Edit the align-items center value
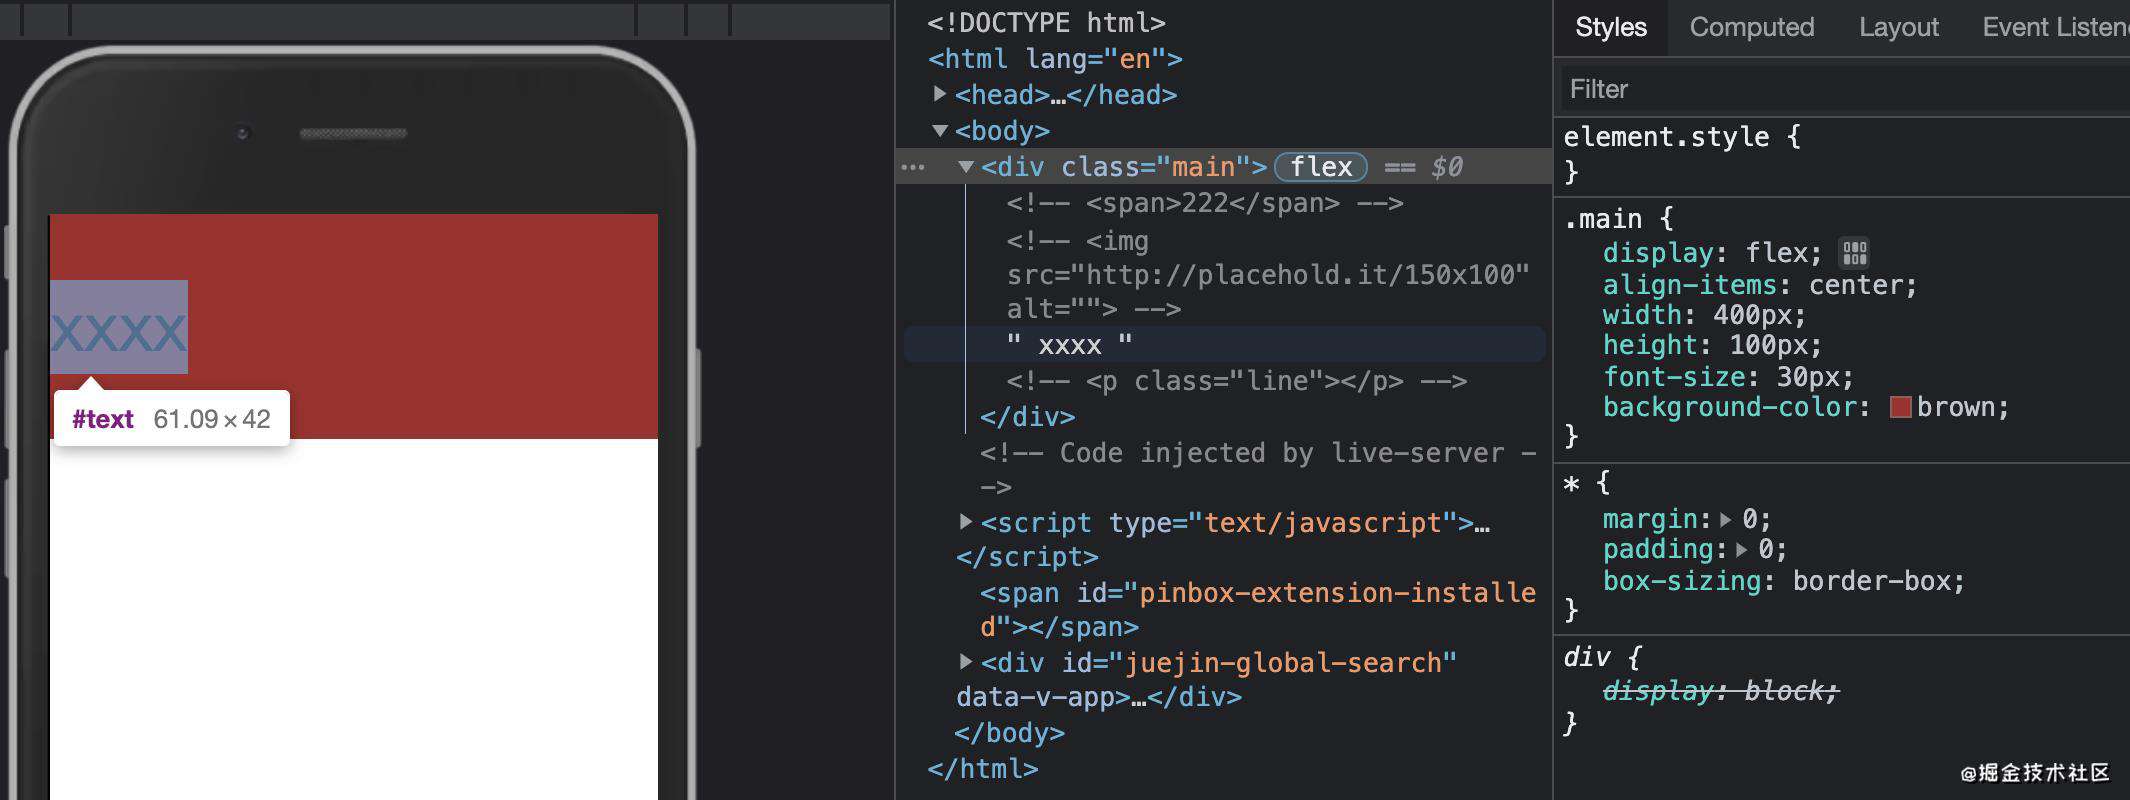Screen dimensions: 2130x800 click(x=1855, y=285)
